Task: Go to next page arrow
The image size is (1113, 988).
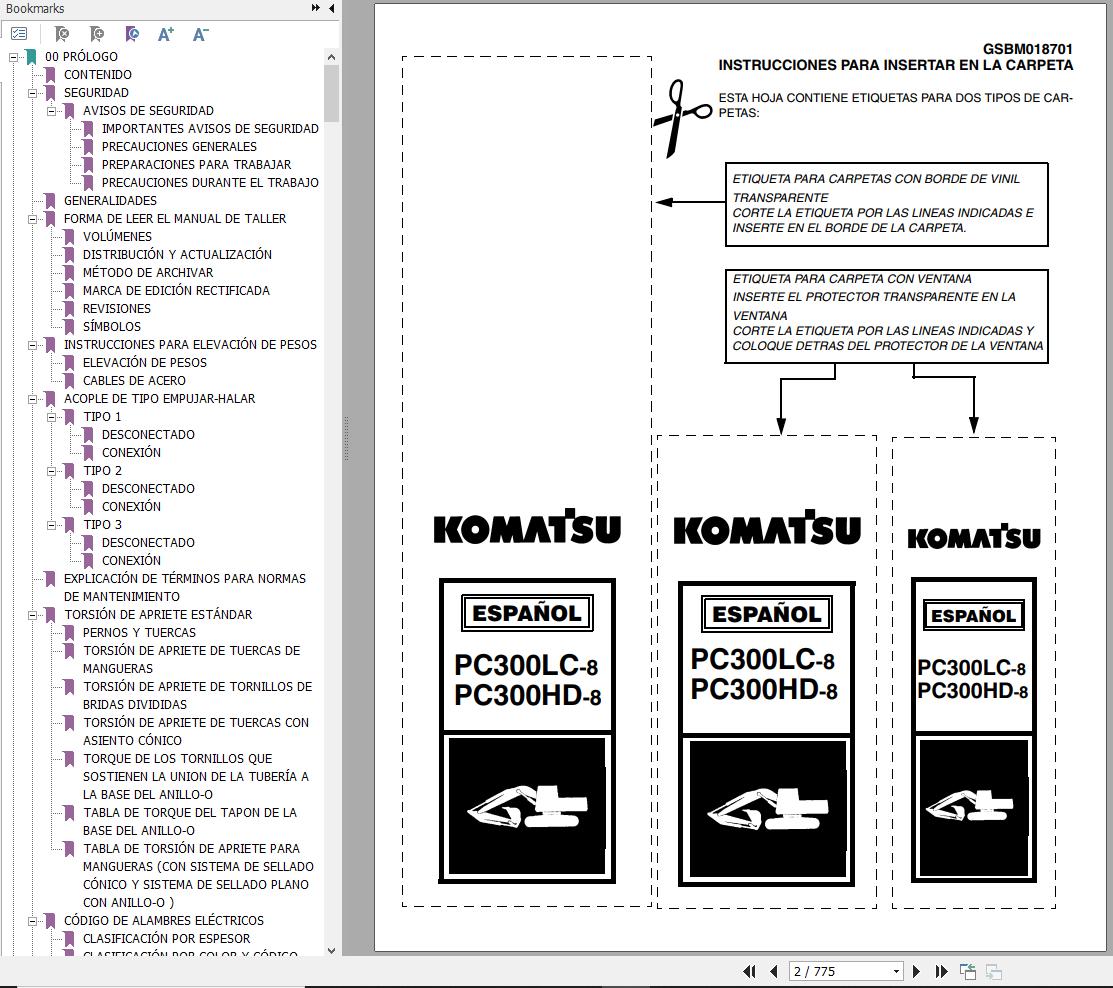Action: pos(916,971)
